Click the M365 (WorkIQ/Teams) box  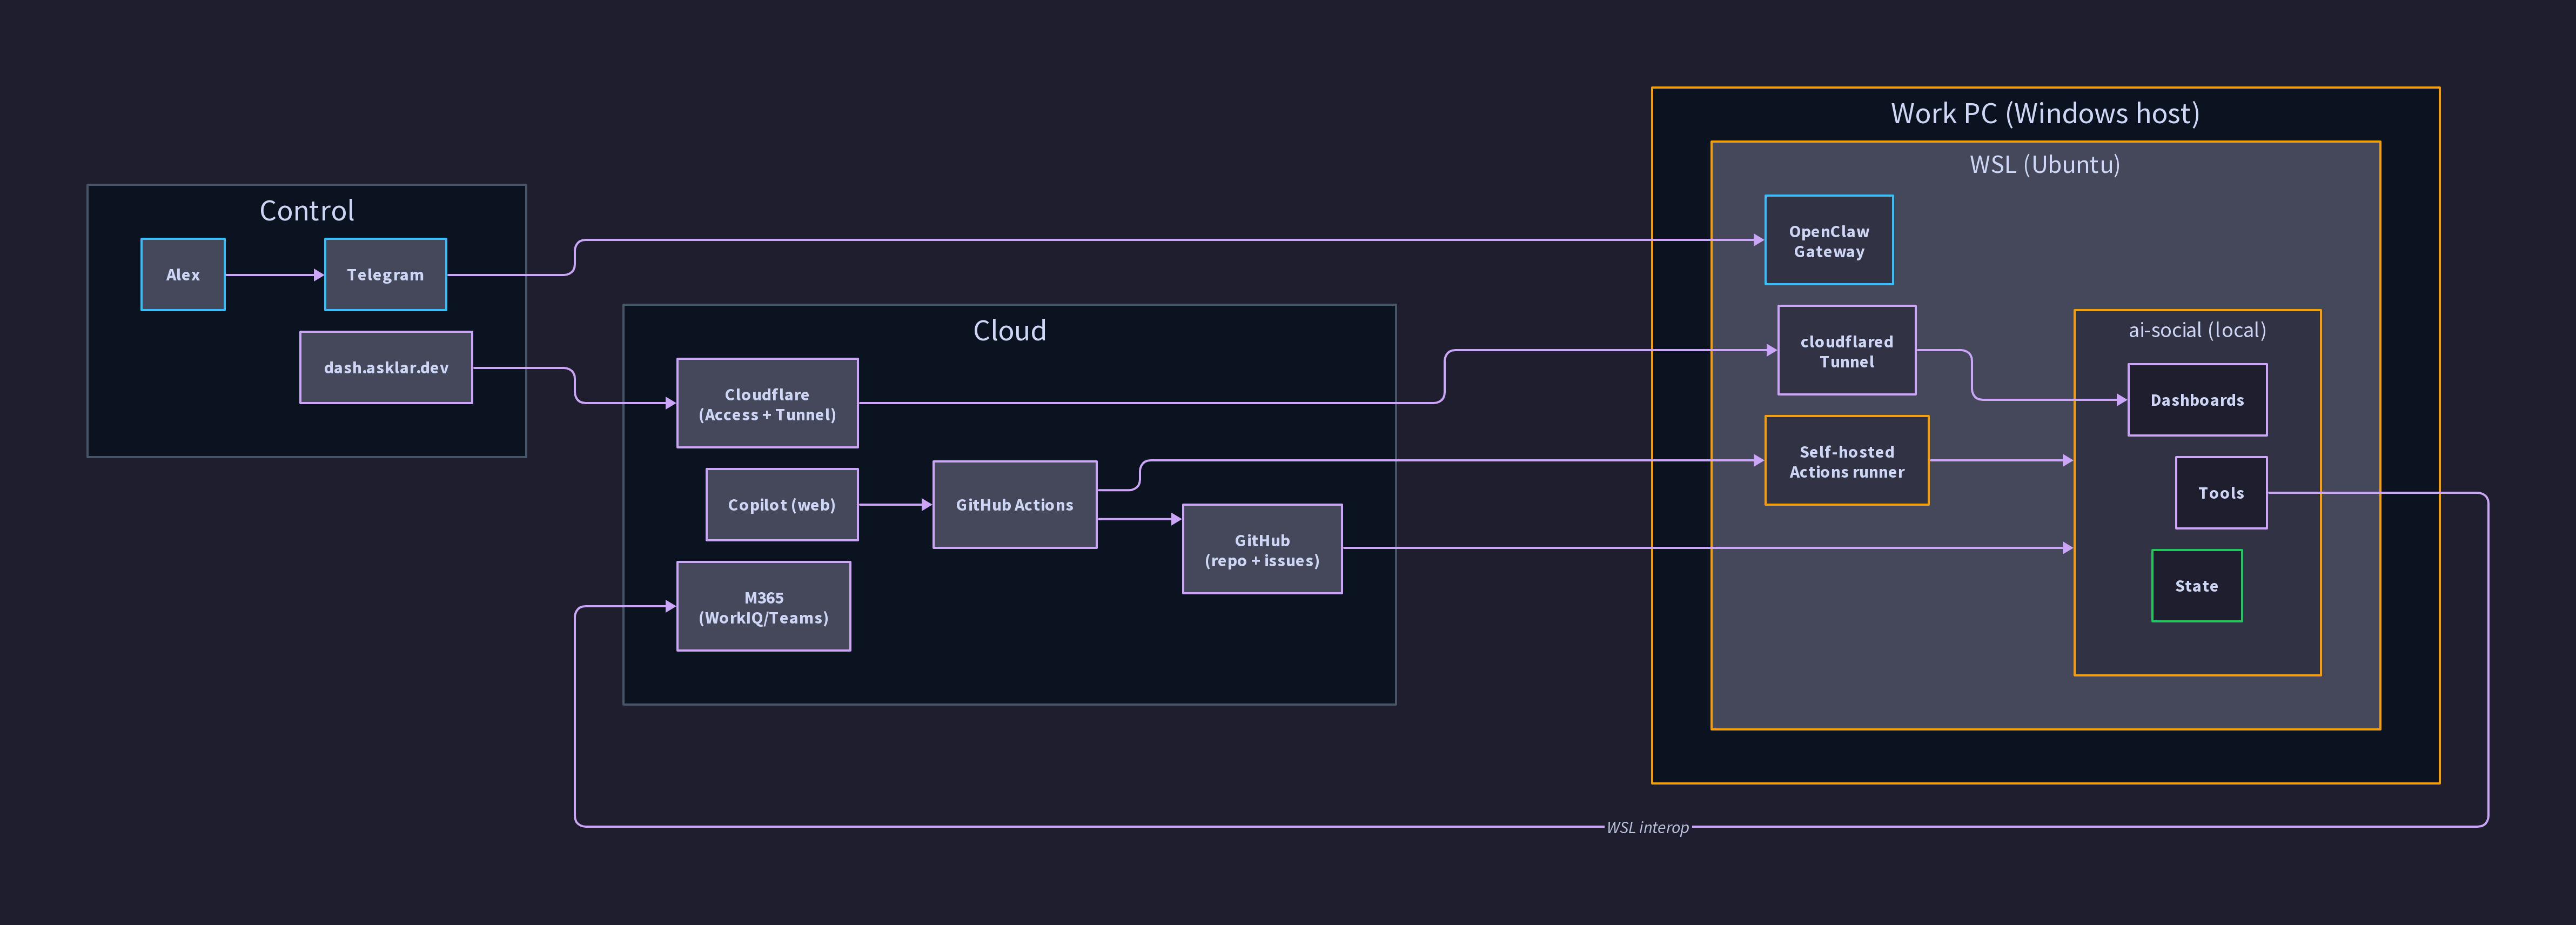coord(763,606)
